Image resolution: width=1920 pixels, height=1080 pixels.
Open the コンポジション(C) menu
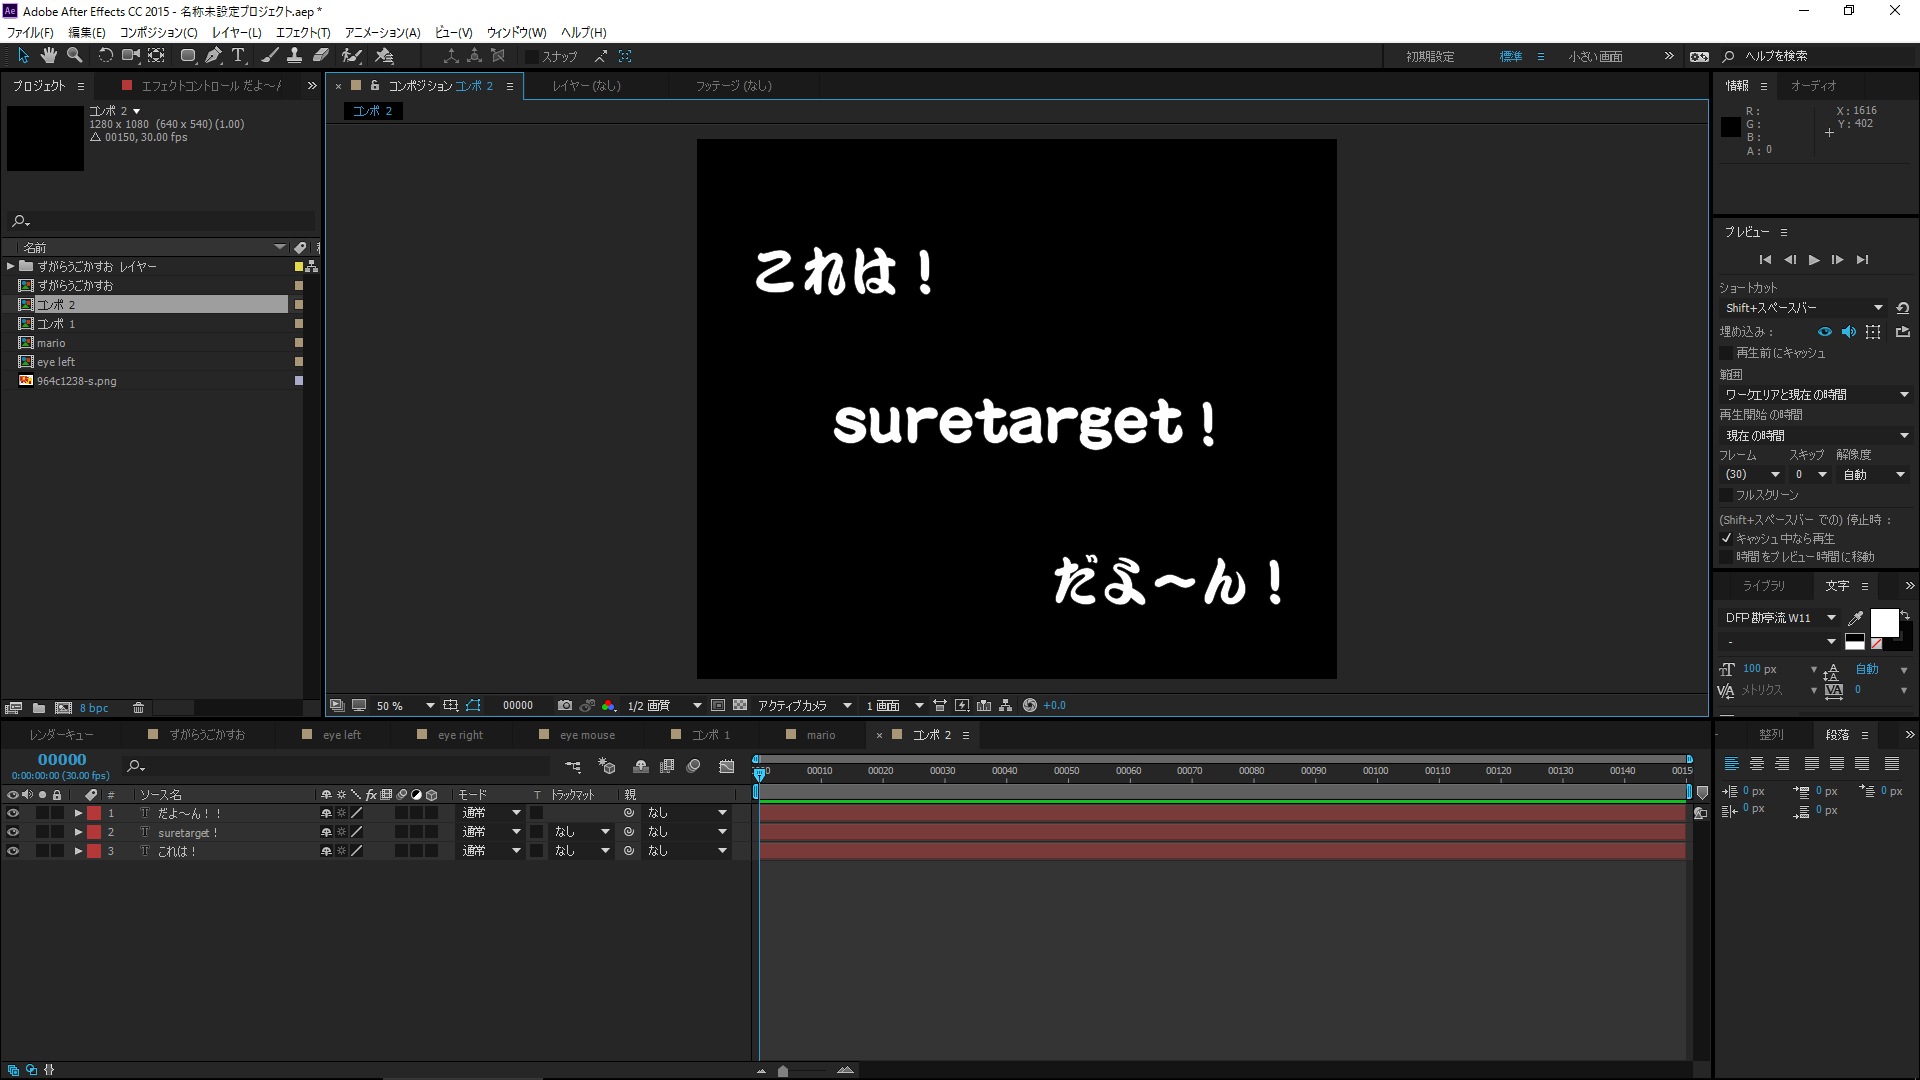[x=159, y=32]
